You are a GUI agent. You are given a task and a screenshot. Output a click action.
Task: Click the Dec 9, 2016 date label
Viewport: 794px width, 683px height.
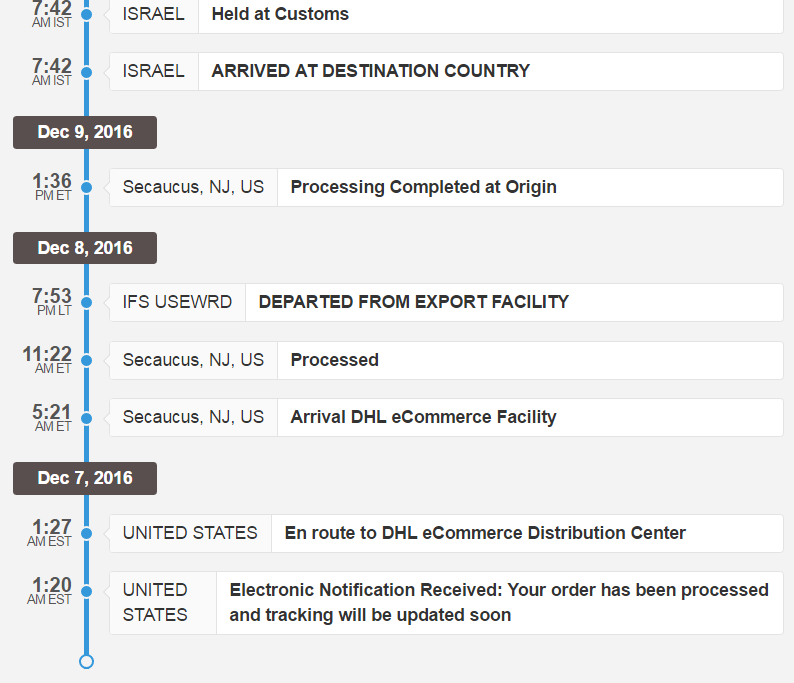[85, 132]
